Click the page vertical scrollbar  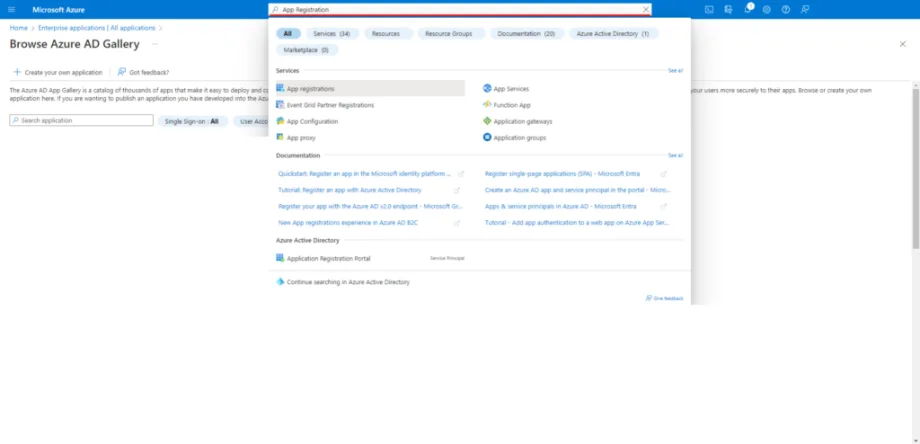click(916, 167)
